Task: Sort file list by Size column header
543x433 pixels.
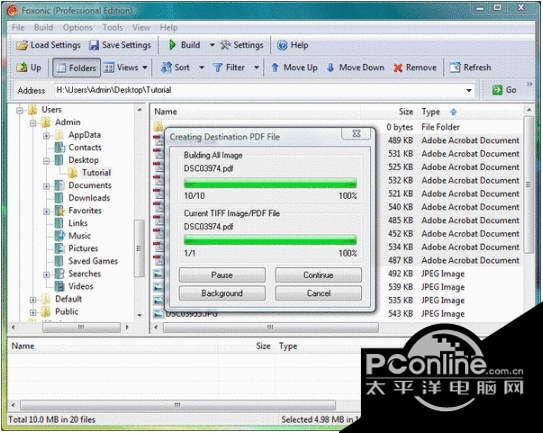Action: [406, 112]
